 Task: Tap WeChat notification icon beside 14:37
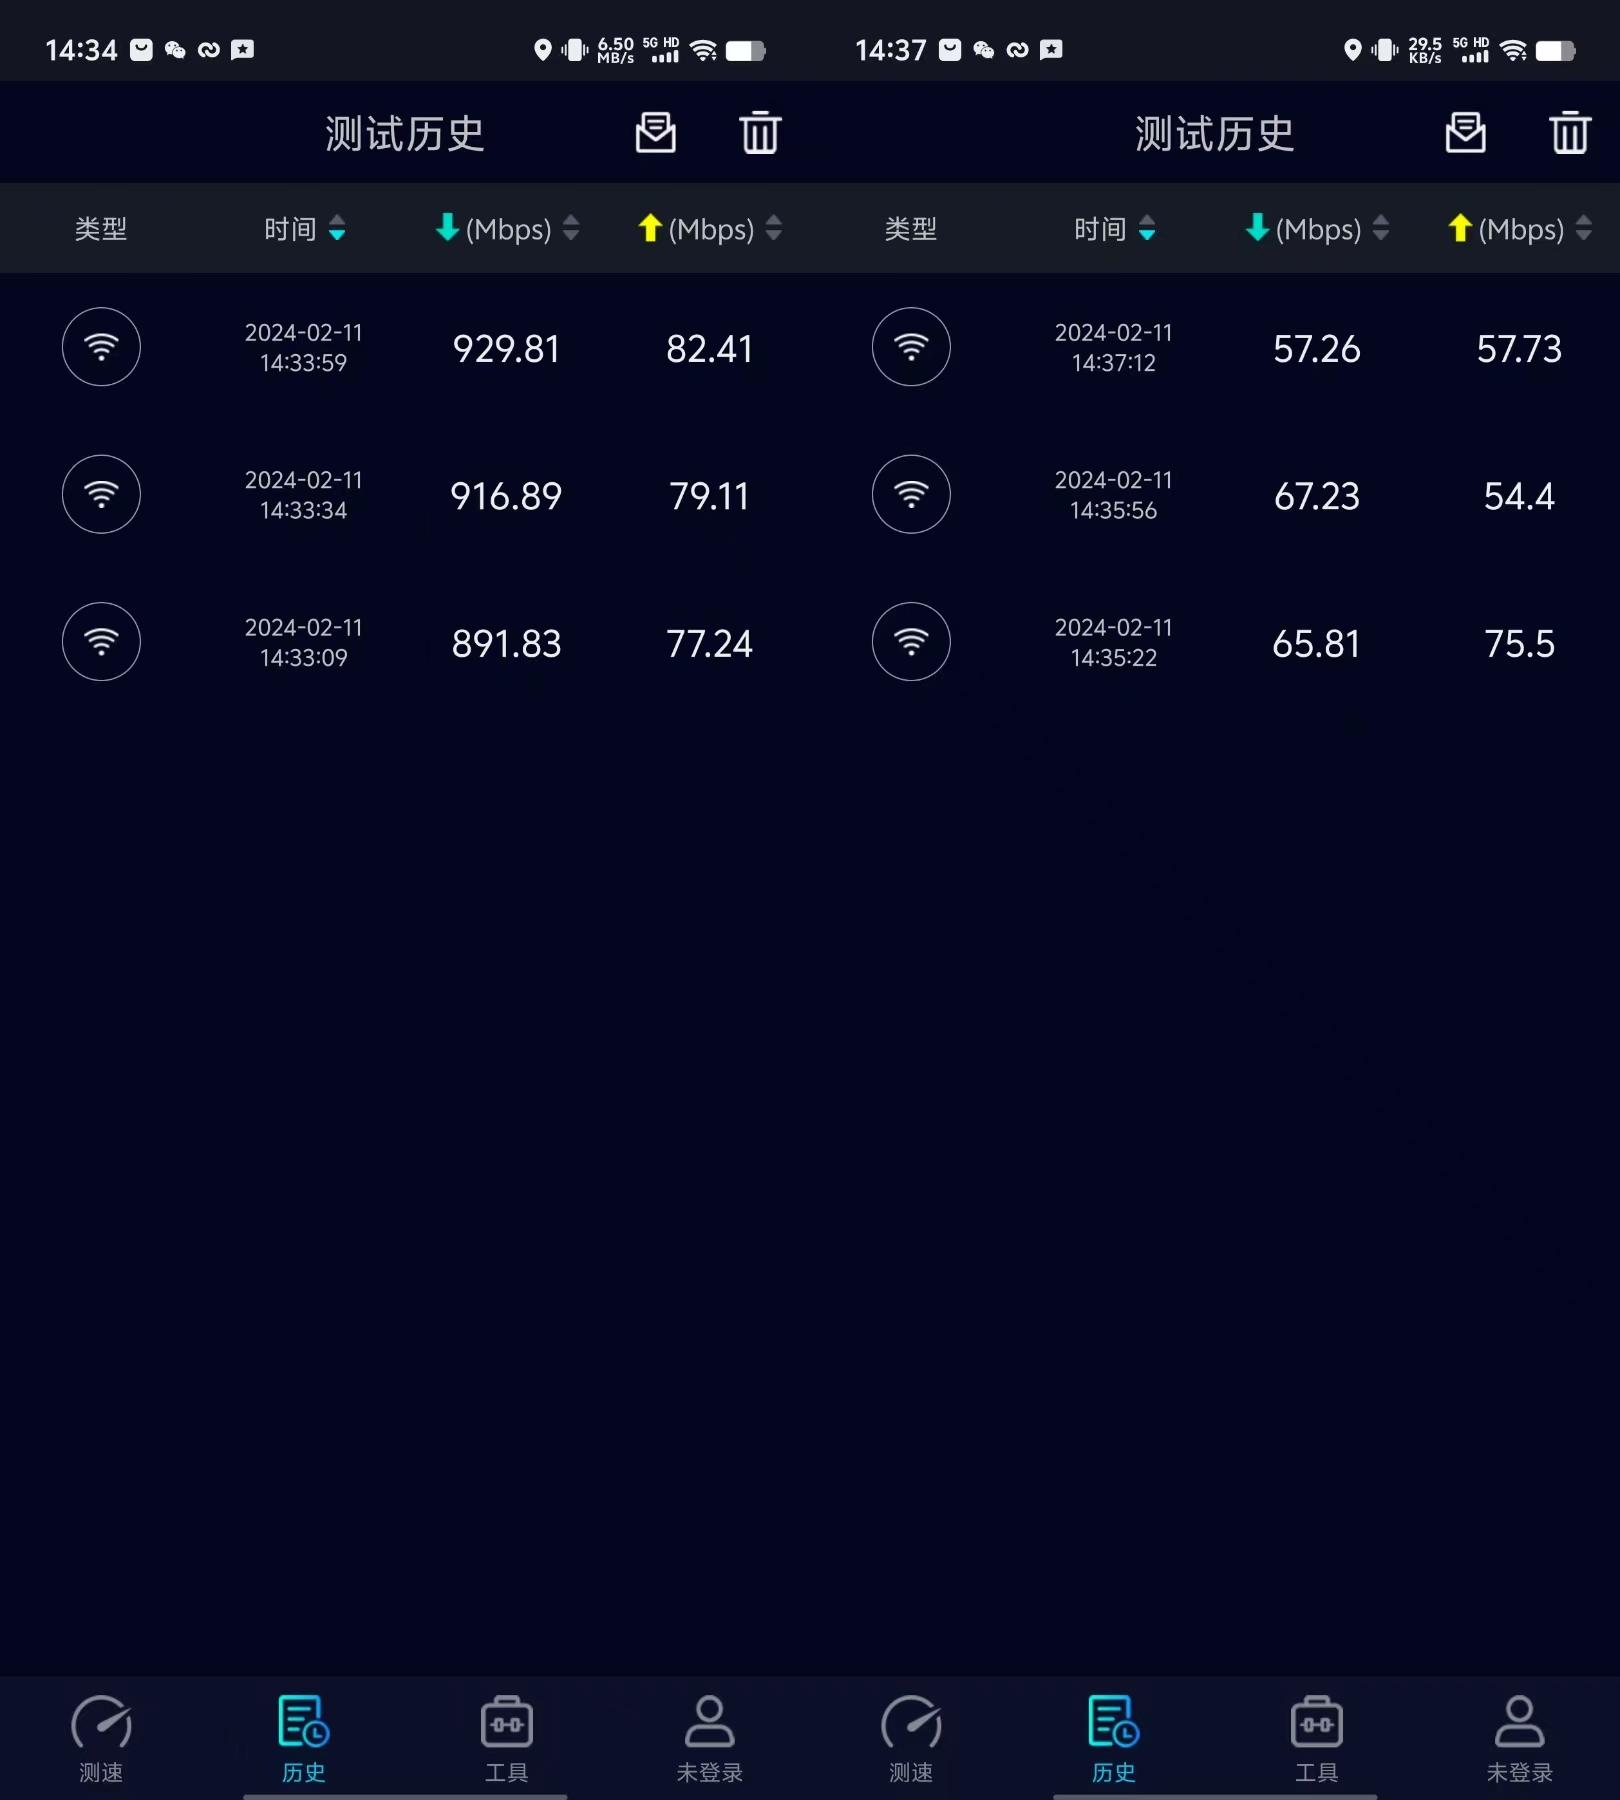pyautogui.click(x=984, y=50)
